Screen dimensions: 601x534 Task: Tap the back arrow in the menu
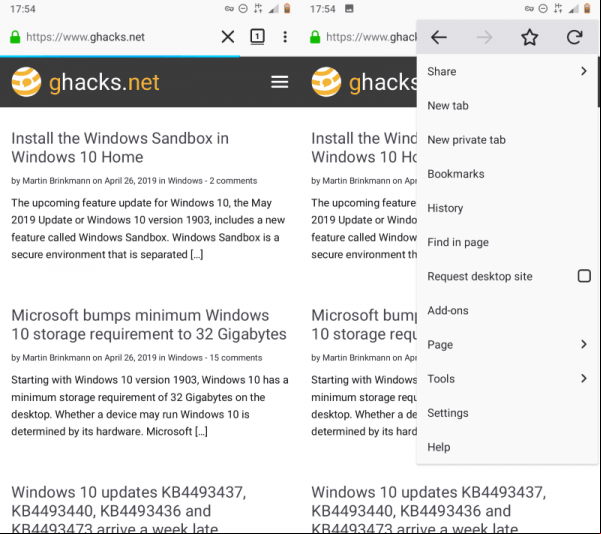coord(439,37)
